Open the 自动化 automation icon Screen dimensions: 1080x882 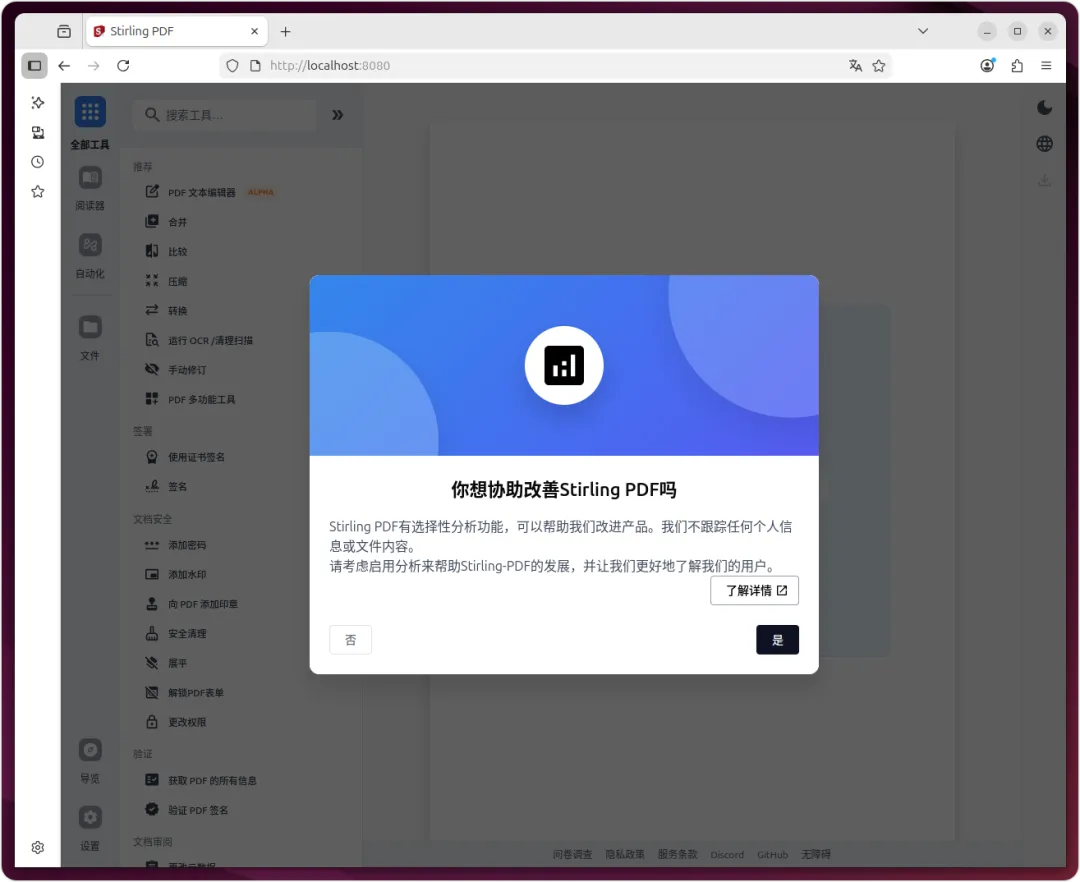coord(90,244)
